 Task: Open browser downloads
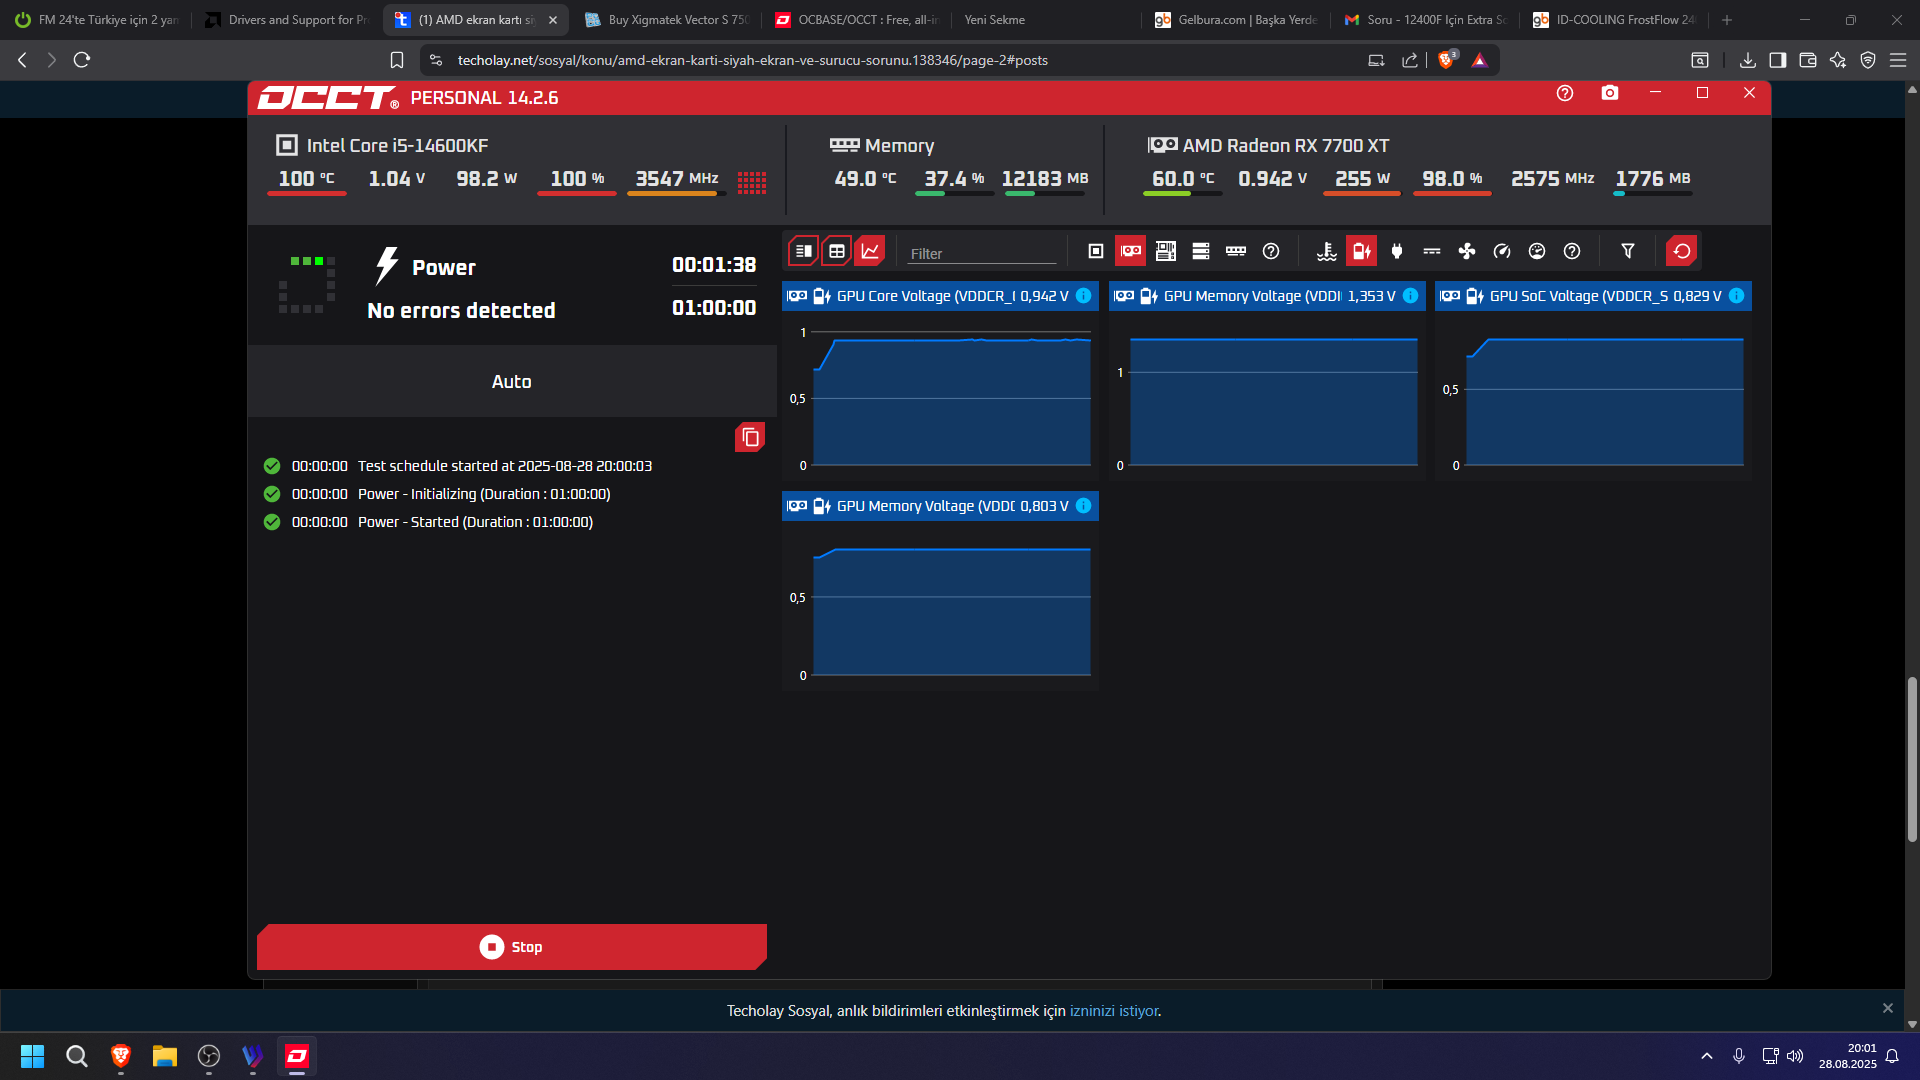(x=1748, y=60)
